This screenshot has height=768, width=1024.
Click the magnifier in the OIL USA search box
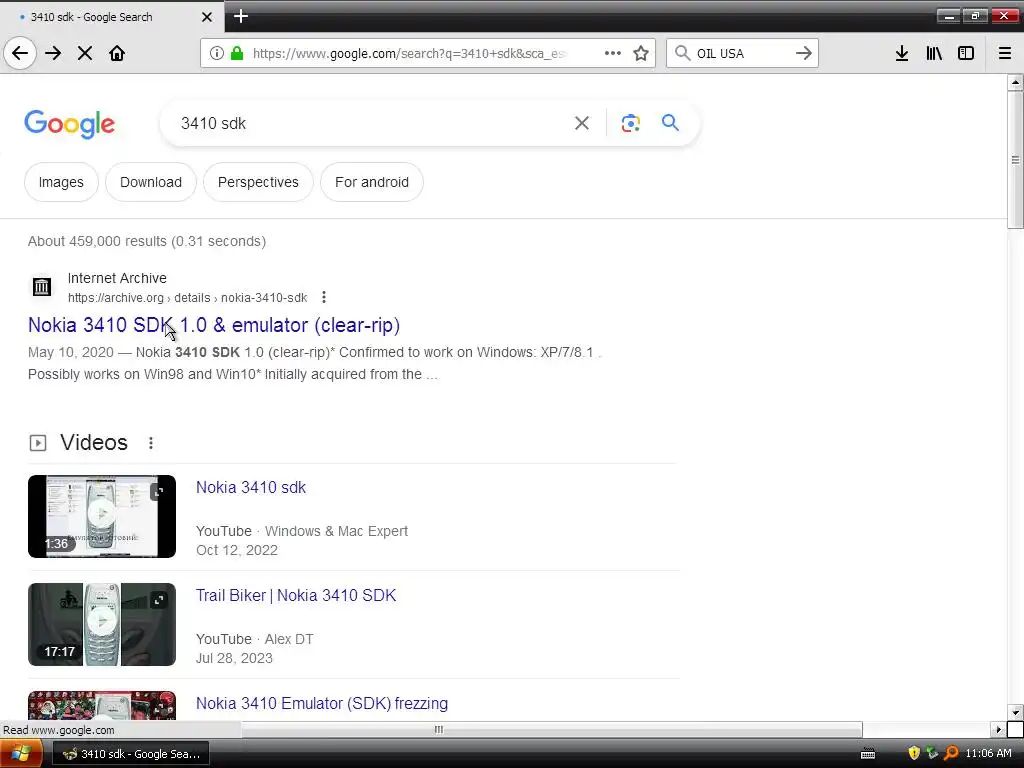pyautogui.click(x=682, y=53)
